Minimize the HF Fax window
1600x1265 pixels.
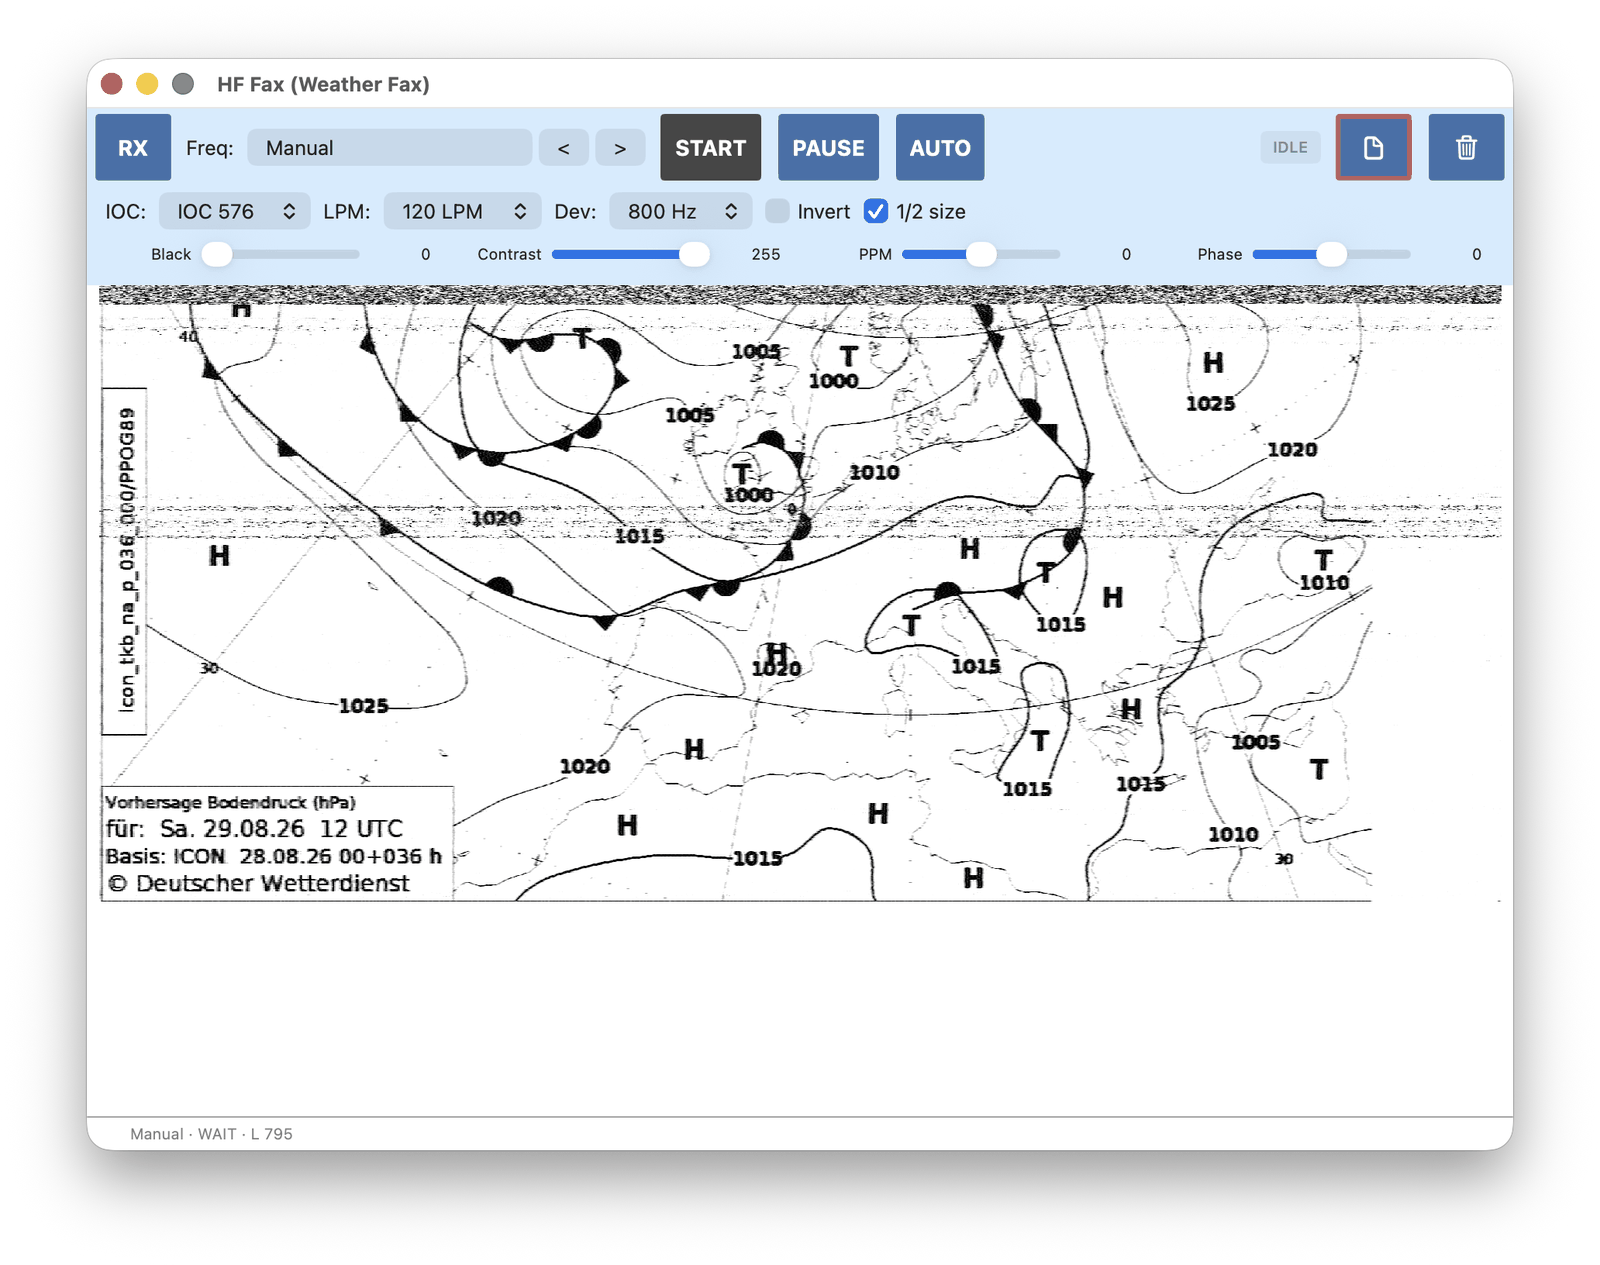pos(147,84)
